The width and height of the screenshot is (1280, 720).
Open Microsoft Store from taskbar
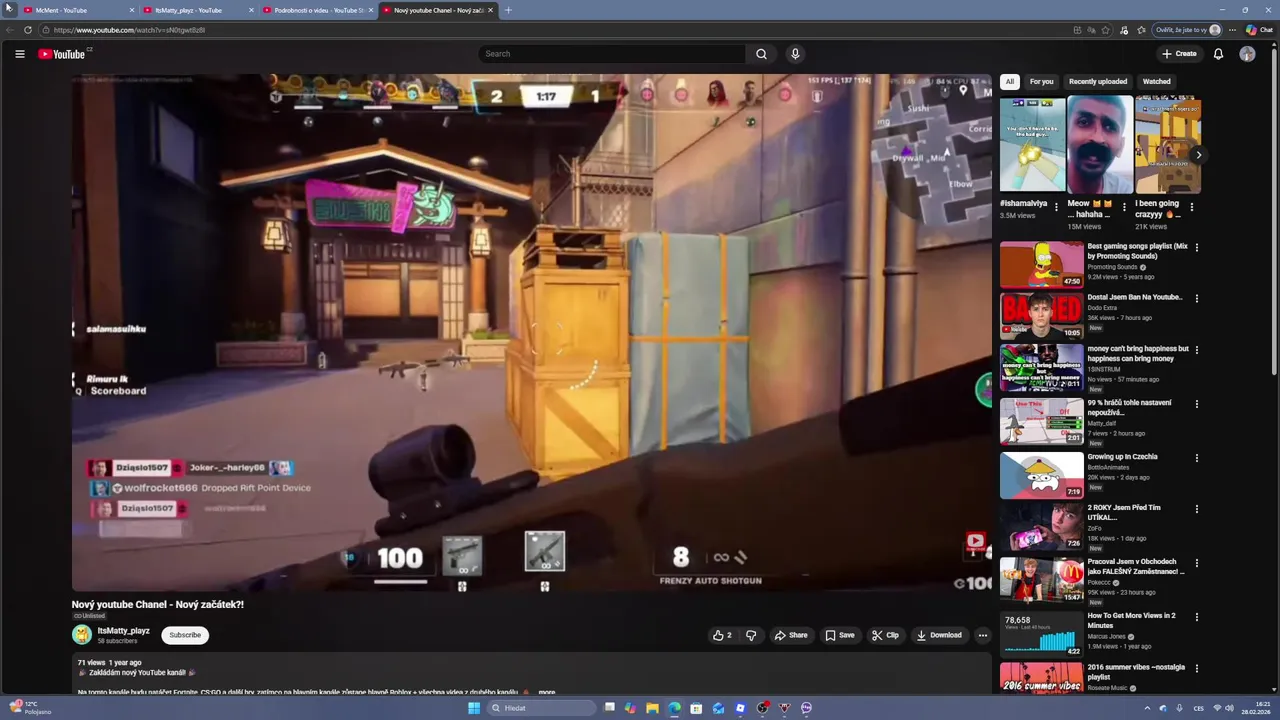point(696,708)
